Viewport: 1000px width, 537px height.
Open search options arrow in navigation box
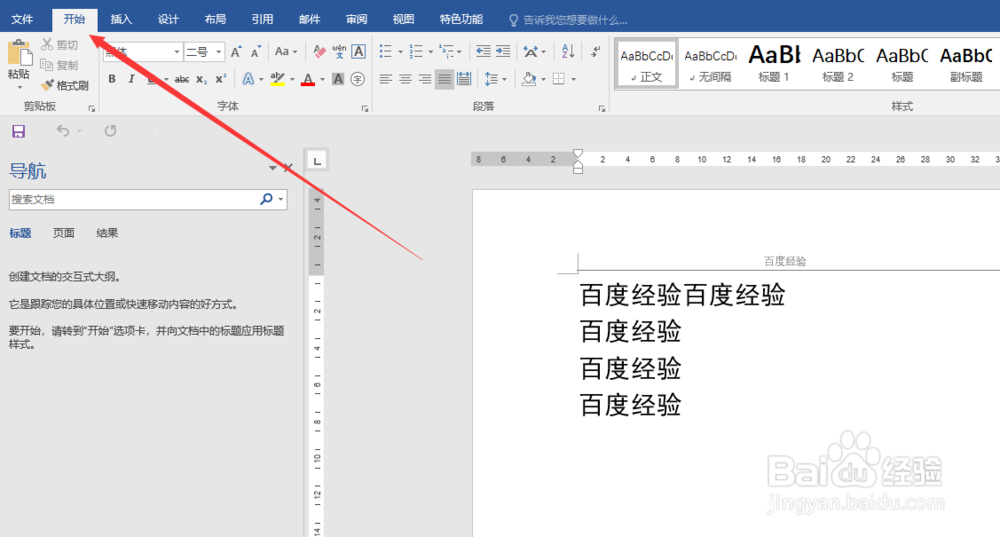(281, 200)
